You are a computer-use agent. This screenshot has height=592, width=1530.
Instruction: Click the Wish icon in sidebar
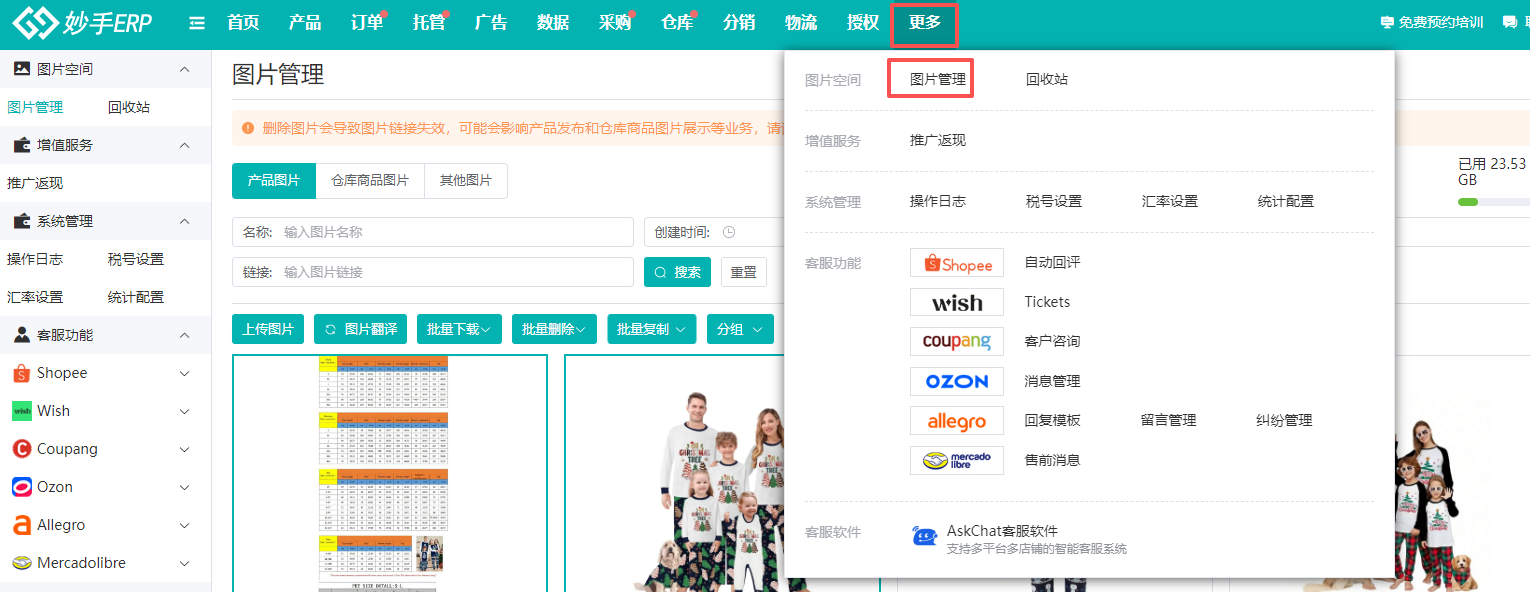point(21,411)
